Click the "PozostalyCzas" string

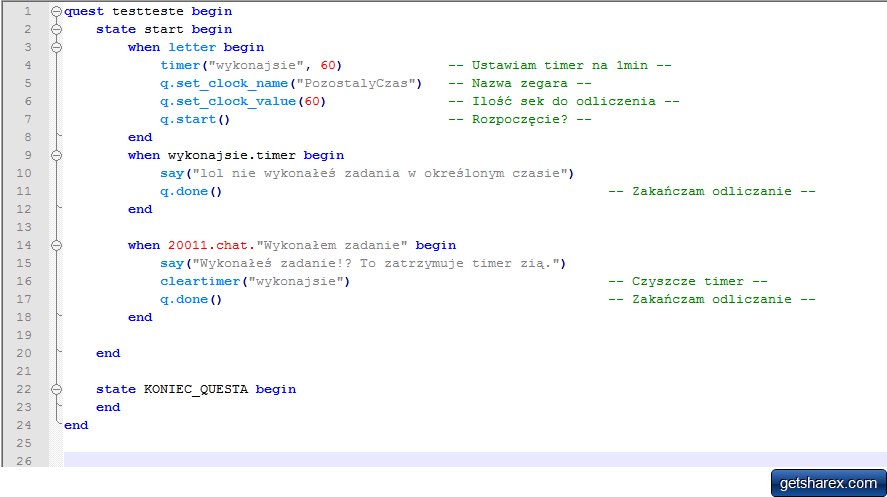click(356, 84)
